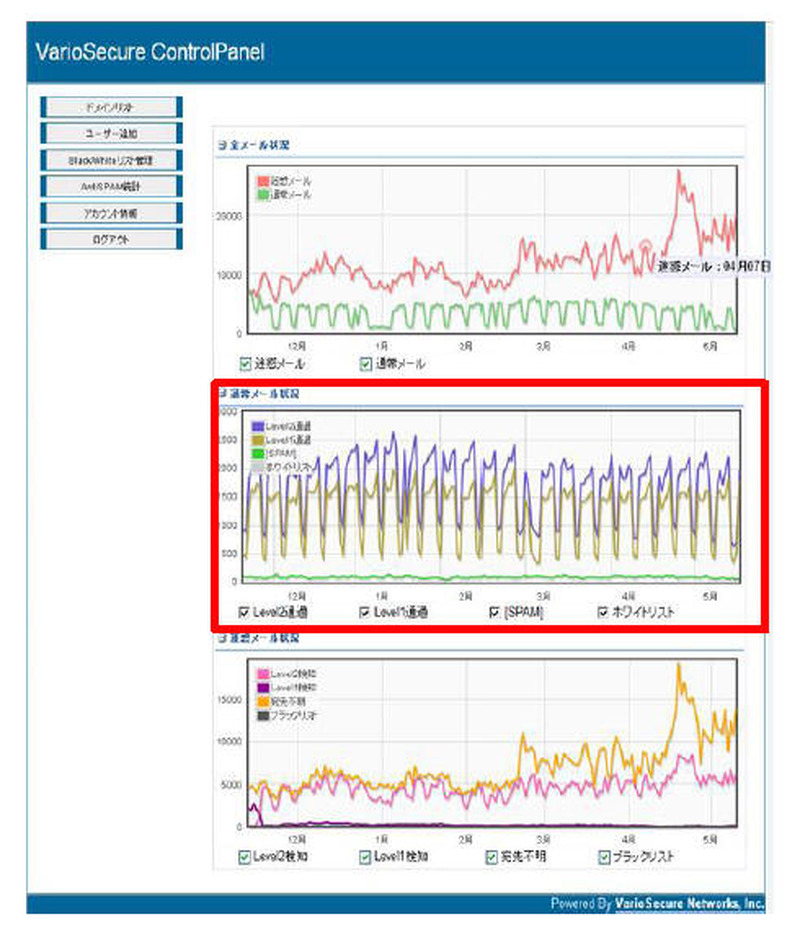Disable the Level2通過 series checkbox
This screenshot has height=945, width=800.
coord(246,612)
